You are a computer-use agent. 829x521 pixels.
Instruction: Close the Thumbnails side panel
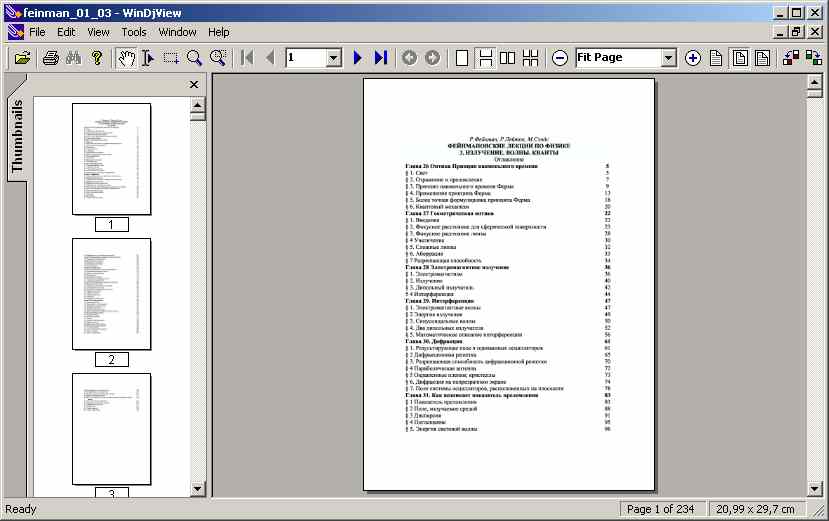pos(194,85)
